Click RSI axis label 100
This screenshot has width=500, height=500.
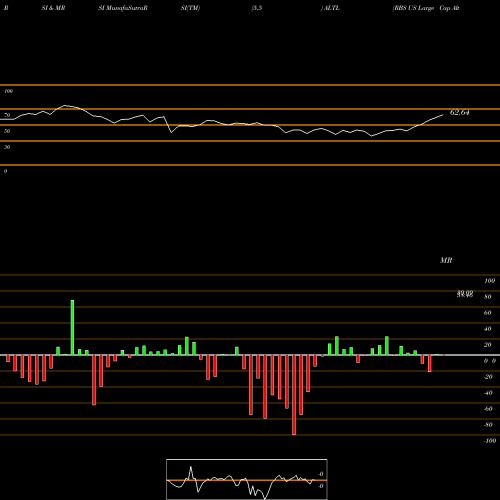click(x=8, y=91)
